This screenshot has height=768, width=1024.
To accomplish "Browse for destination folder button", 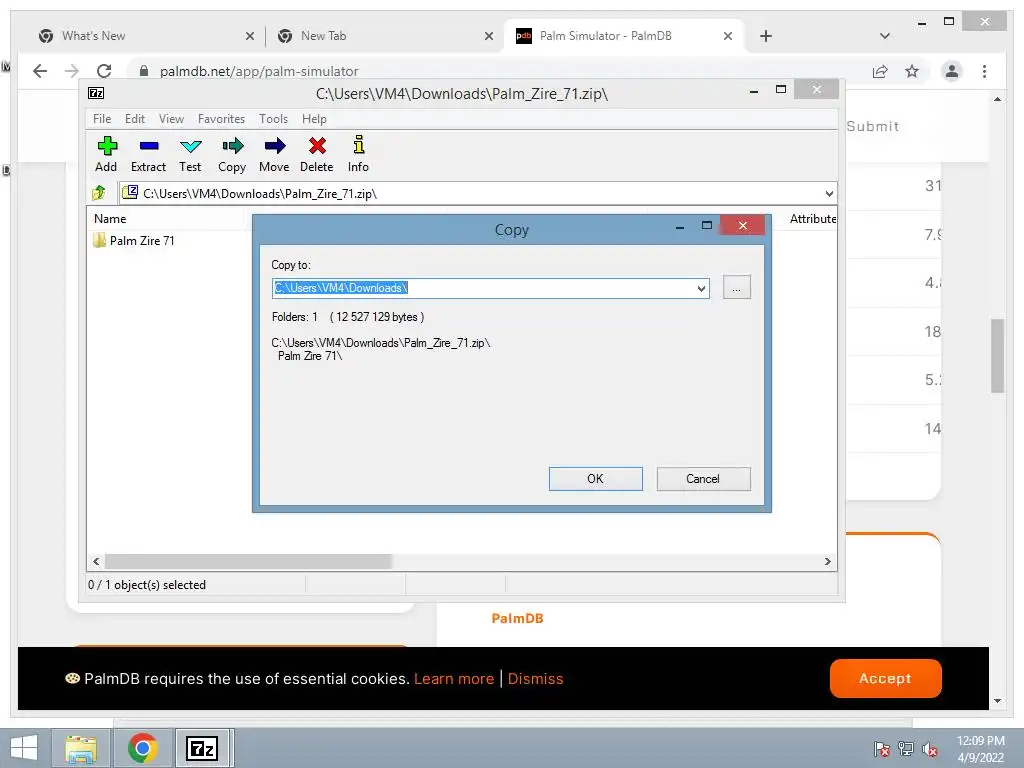I will coord(737,287).
